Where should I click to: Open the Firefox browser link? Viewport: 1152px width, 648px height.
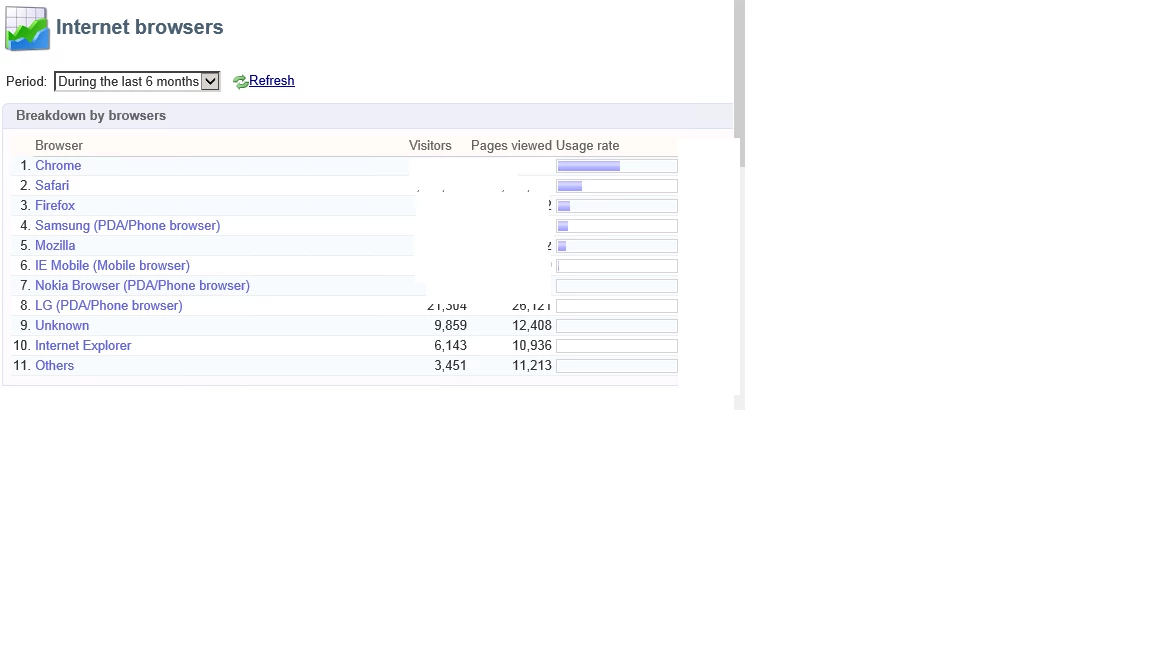55,206
